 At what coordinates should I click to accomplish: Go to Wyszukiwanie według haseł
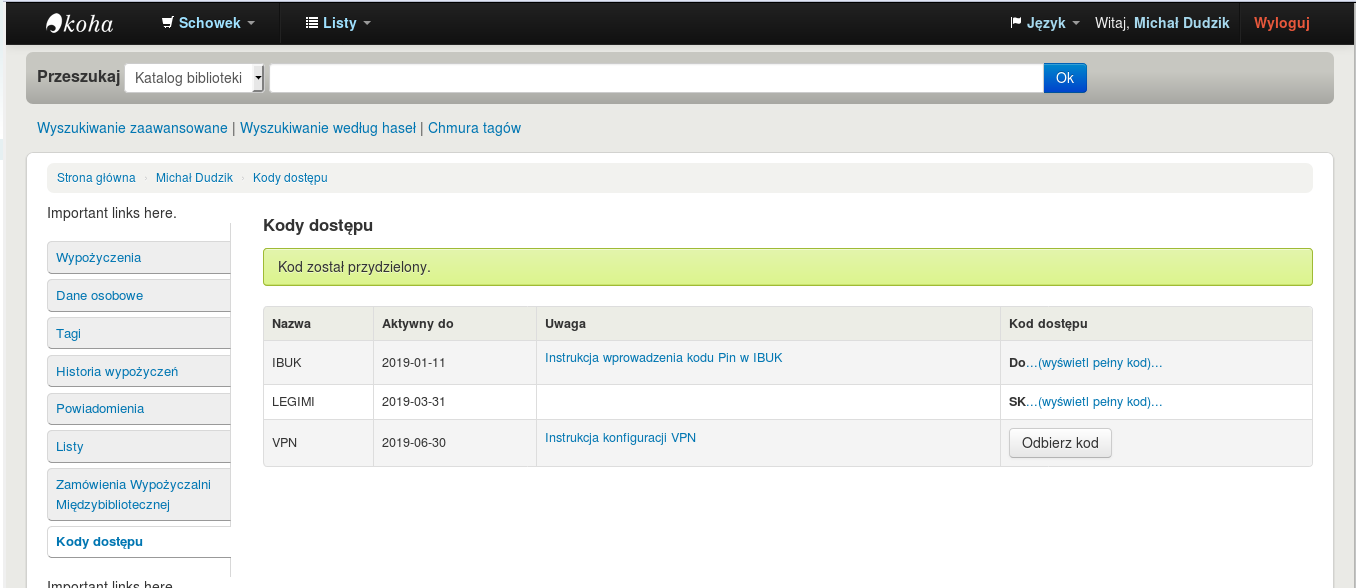pyautogui.click(x=328, y=128)
